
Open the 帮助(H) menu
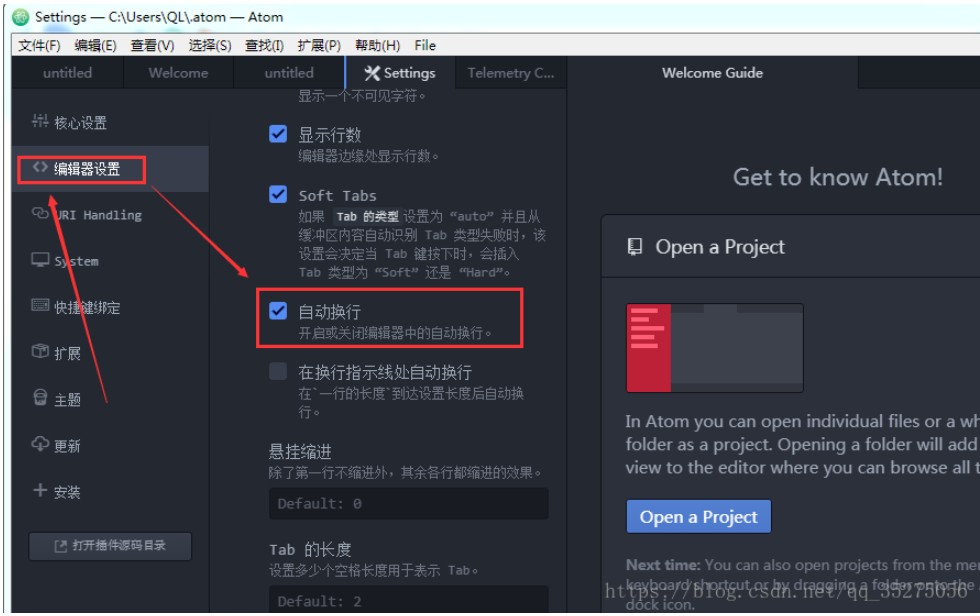click(x=378, y=45)
